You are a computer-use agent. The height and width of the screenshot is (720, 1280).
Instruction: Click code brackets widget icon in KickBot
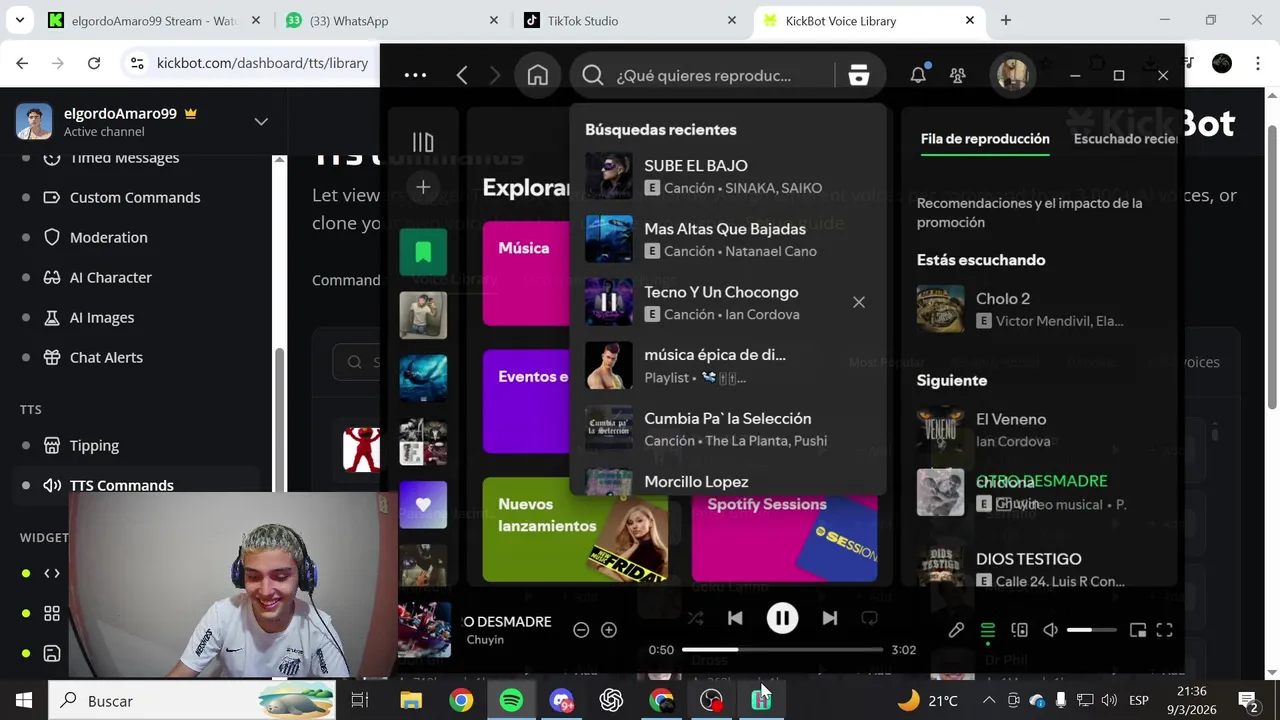pyautogui.click(x=52, y=573)
